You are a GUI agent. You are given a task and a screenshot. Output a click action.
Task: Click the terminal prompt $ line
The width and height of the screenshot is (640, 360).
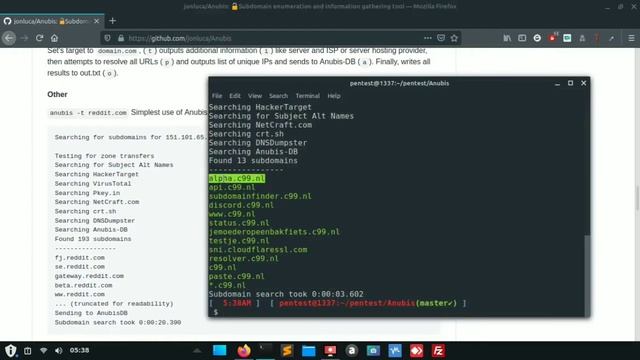[x=216, y=312]
